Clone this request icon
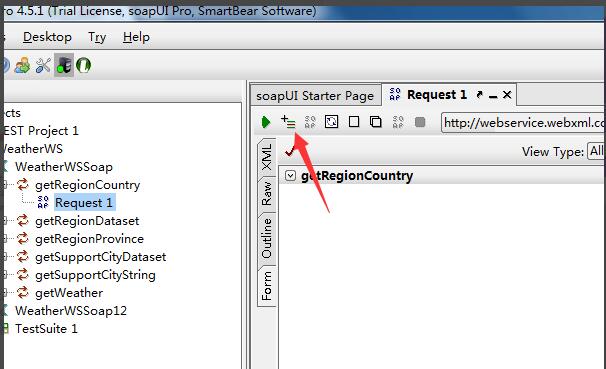Image resolution: width=606 pixels, height=369 pixels. click(x=376, y=122)
